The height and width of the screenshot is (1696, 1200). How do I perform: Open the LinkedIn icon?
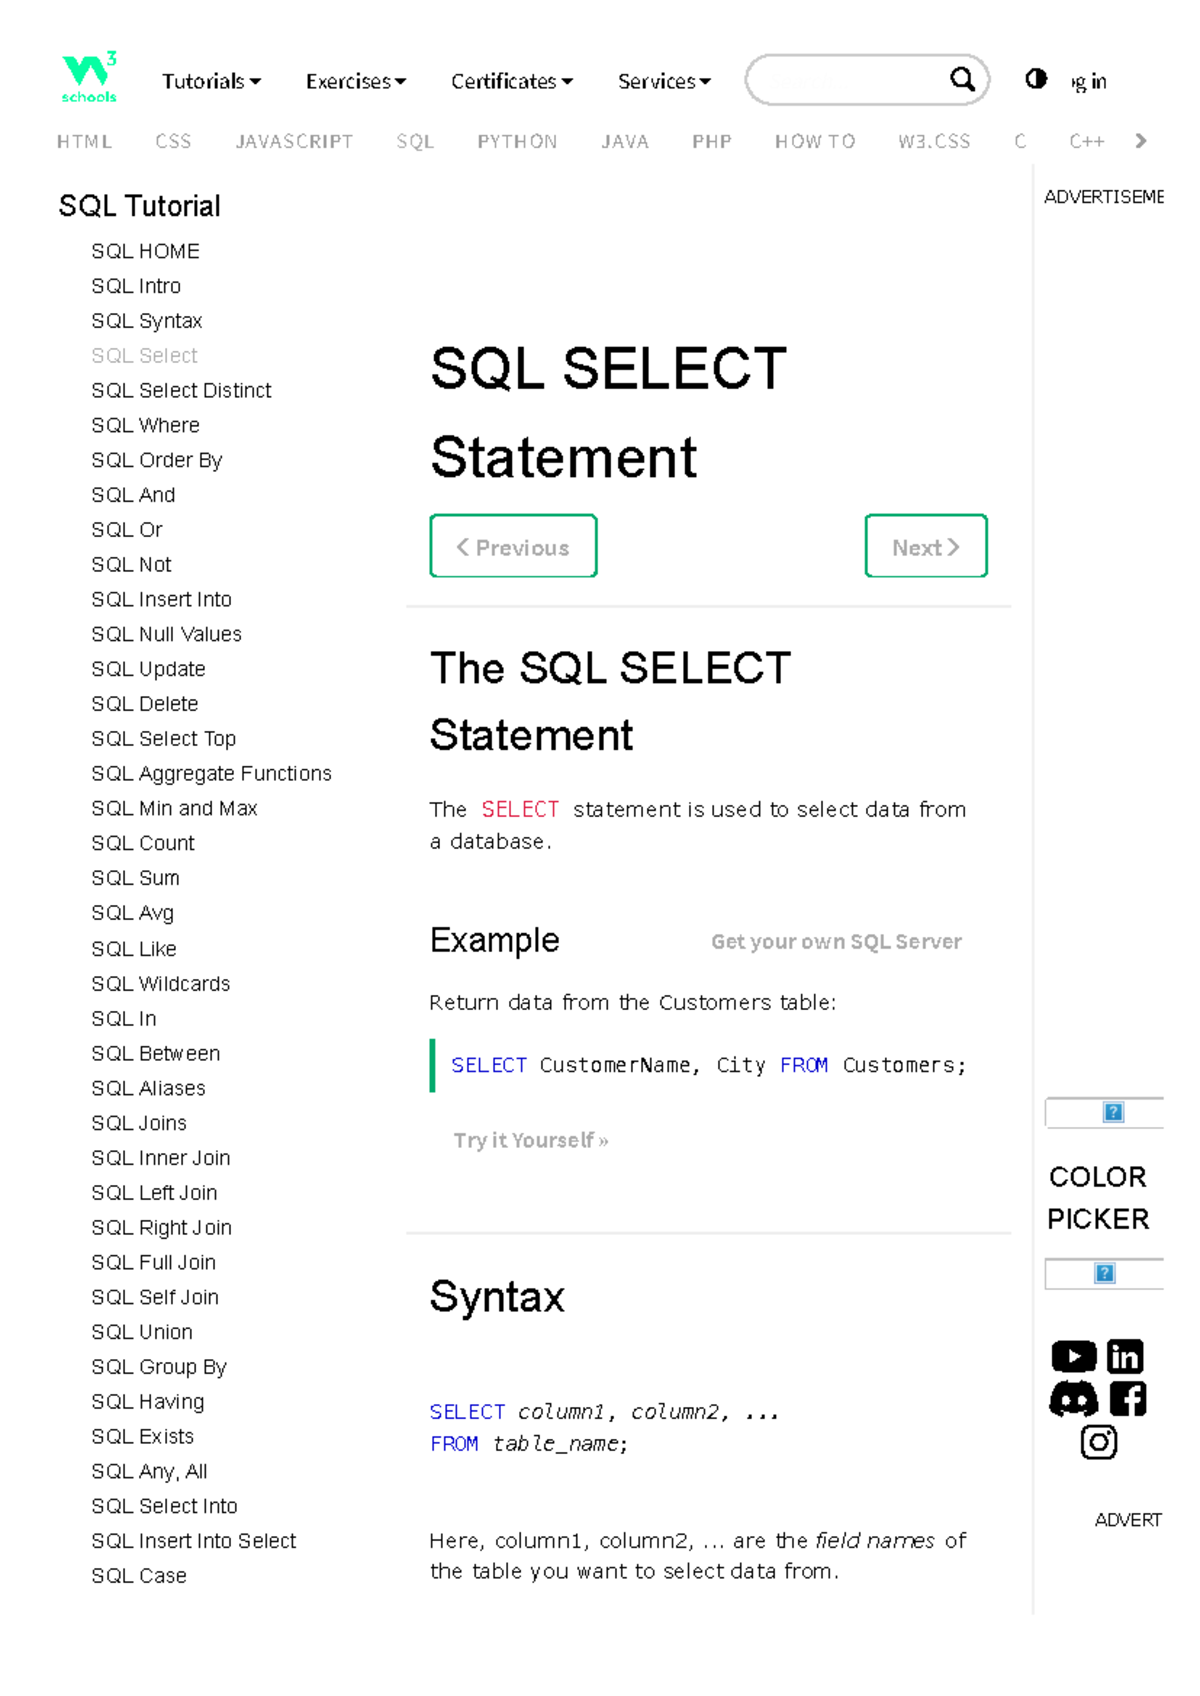tap(1126, 1355)
